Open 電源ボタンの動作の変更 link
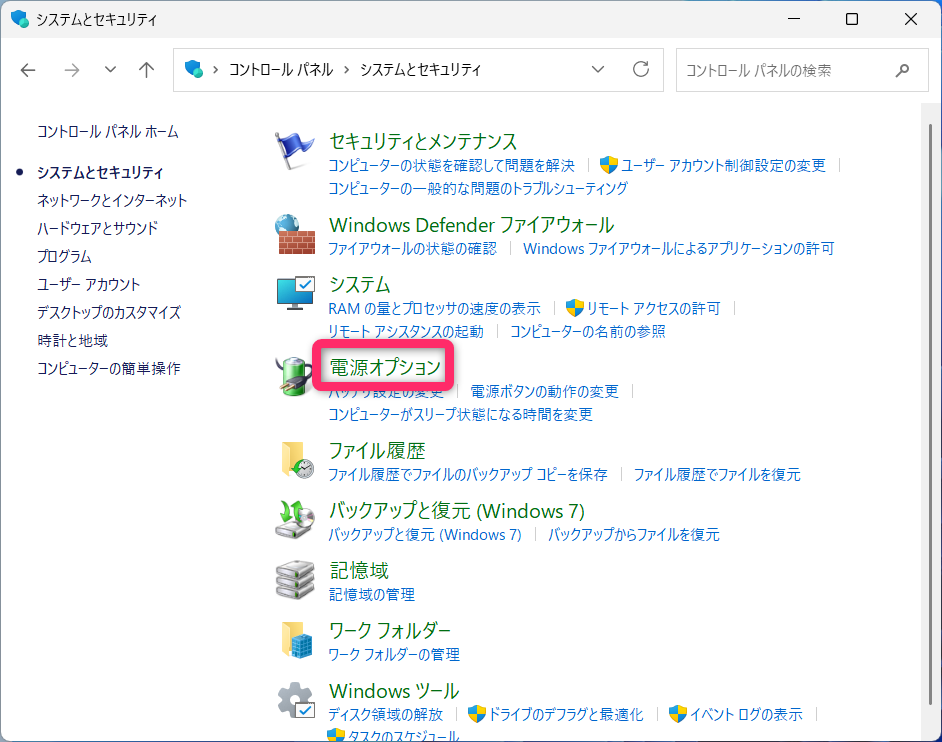 click(x=544, y=391)
